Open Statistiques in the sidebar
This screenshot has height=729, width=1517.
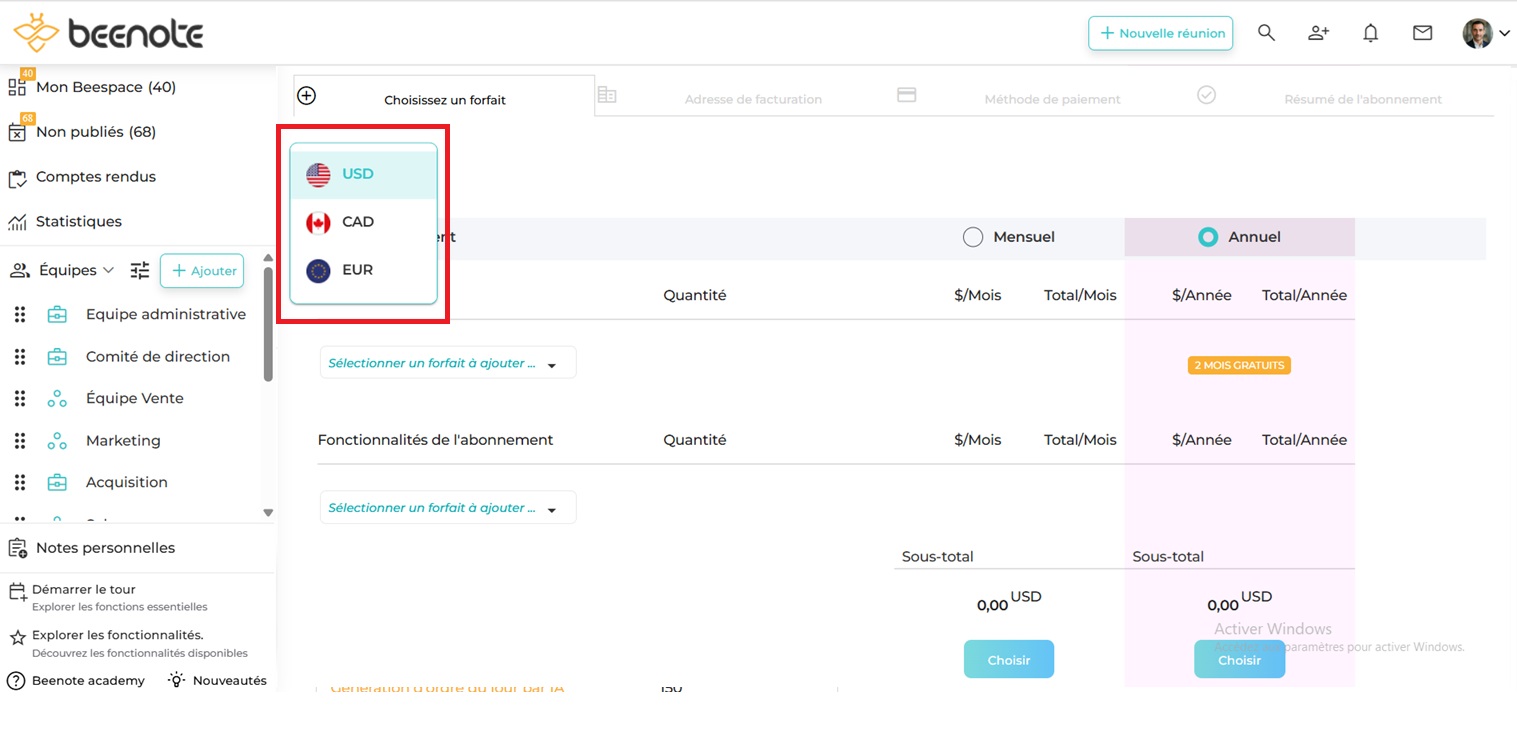point(78,221)
